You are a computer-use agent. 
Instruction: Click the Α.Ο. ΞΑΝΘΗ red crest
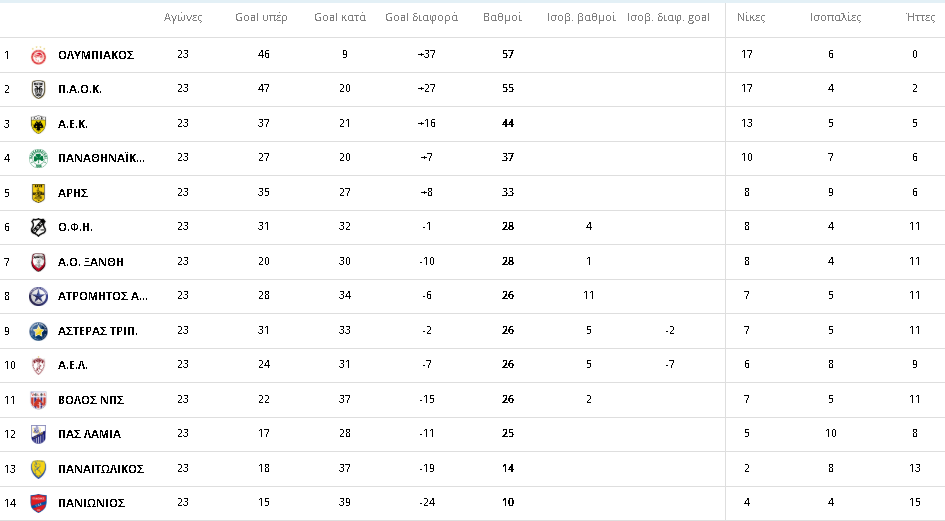point(39,262)
